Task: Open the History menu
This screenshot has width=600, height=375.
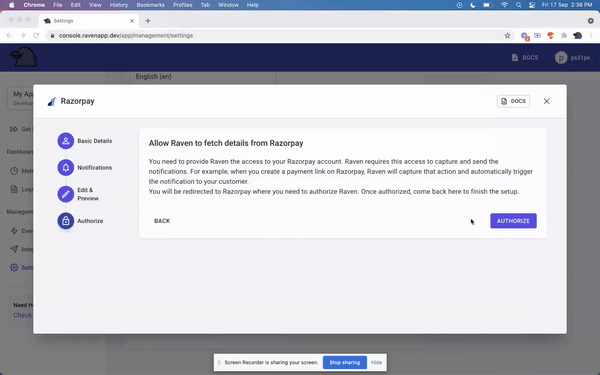Action: [x=119, y=5]
